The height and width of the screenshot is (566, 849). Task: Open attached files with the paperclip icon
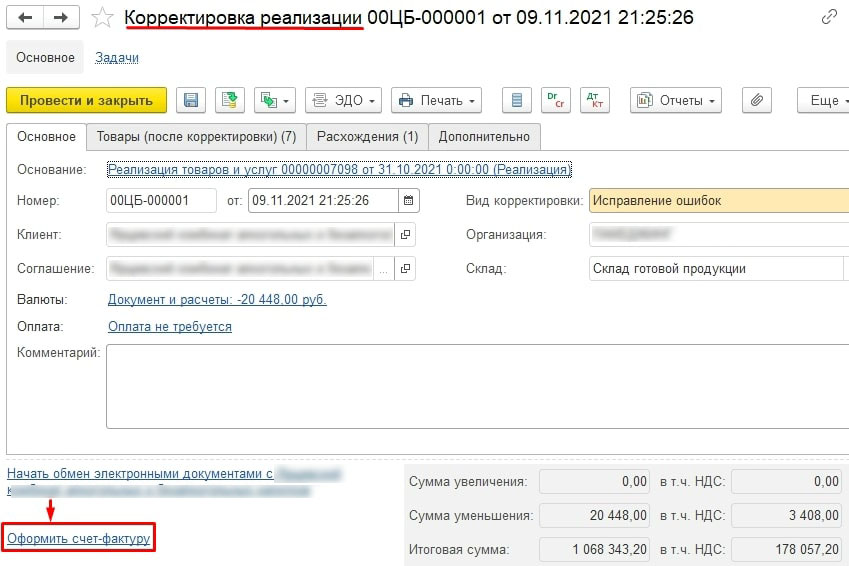click(756, 100)
